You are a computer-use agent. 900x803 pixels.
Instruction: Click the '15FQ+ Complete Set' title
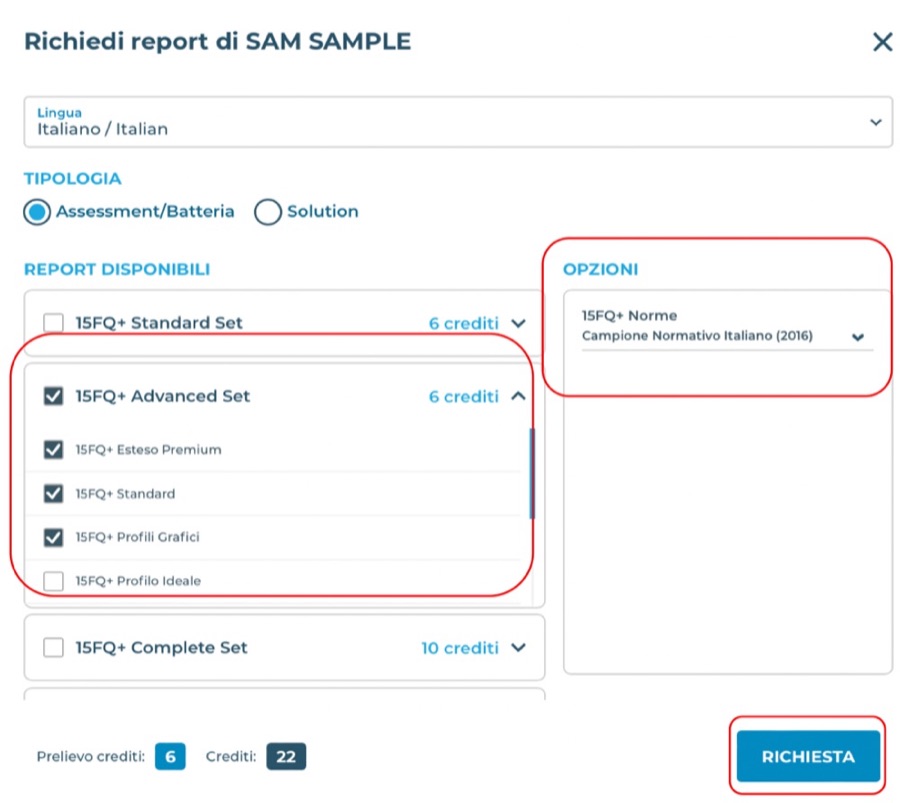pos(161,647)
